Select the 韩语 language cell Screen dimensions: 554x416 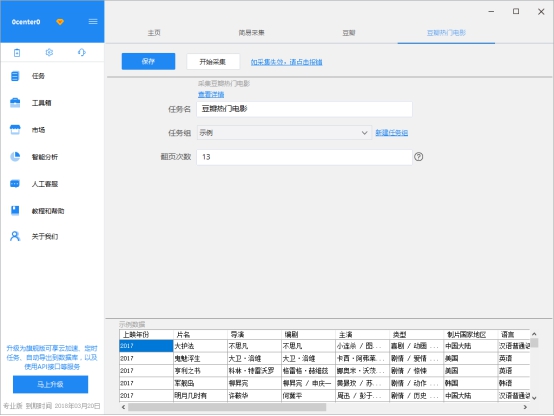514,383
